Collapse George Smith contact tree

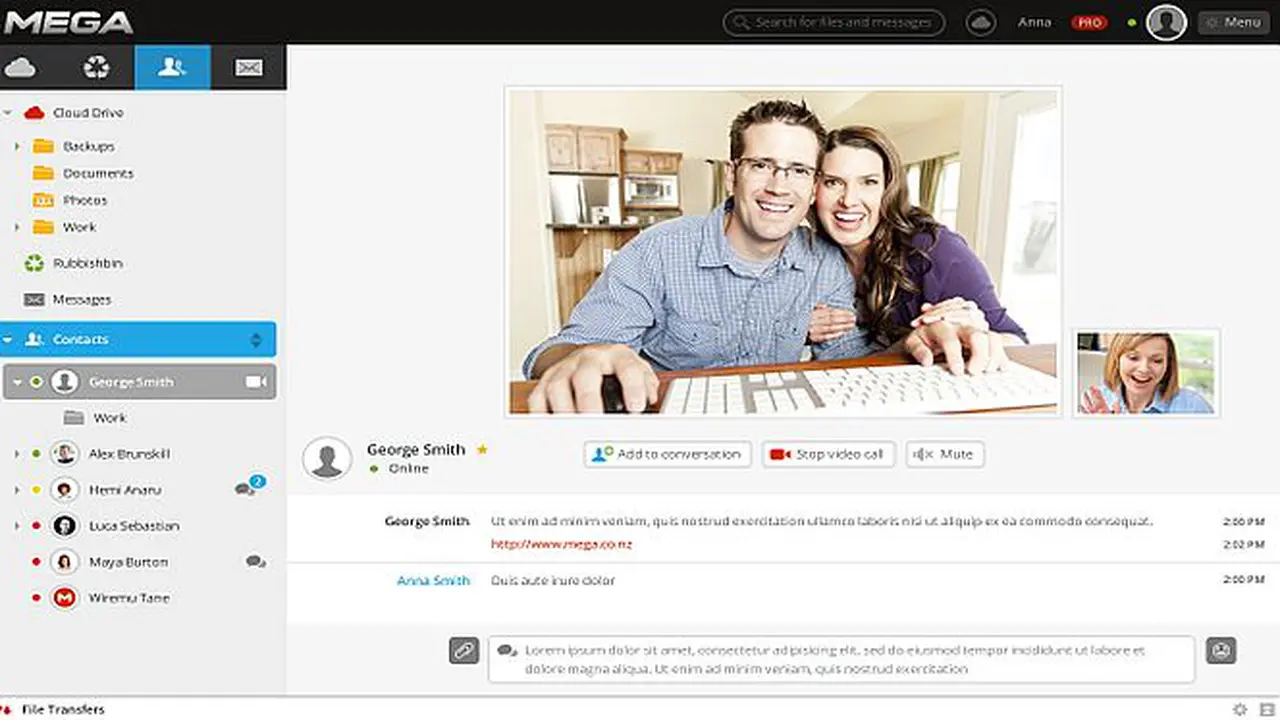pos(17,382)
